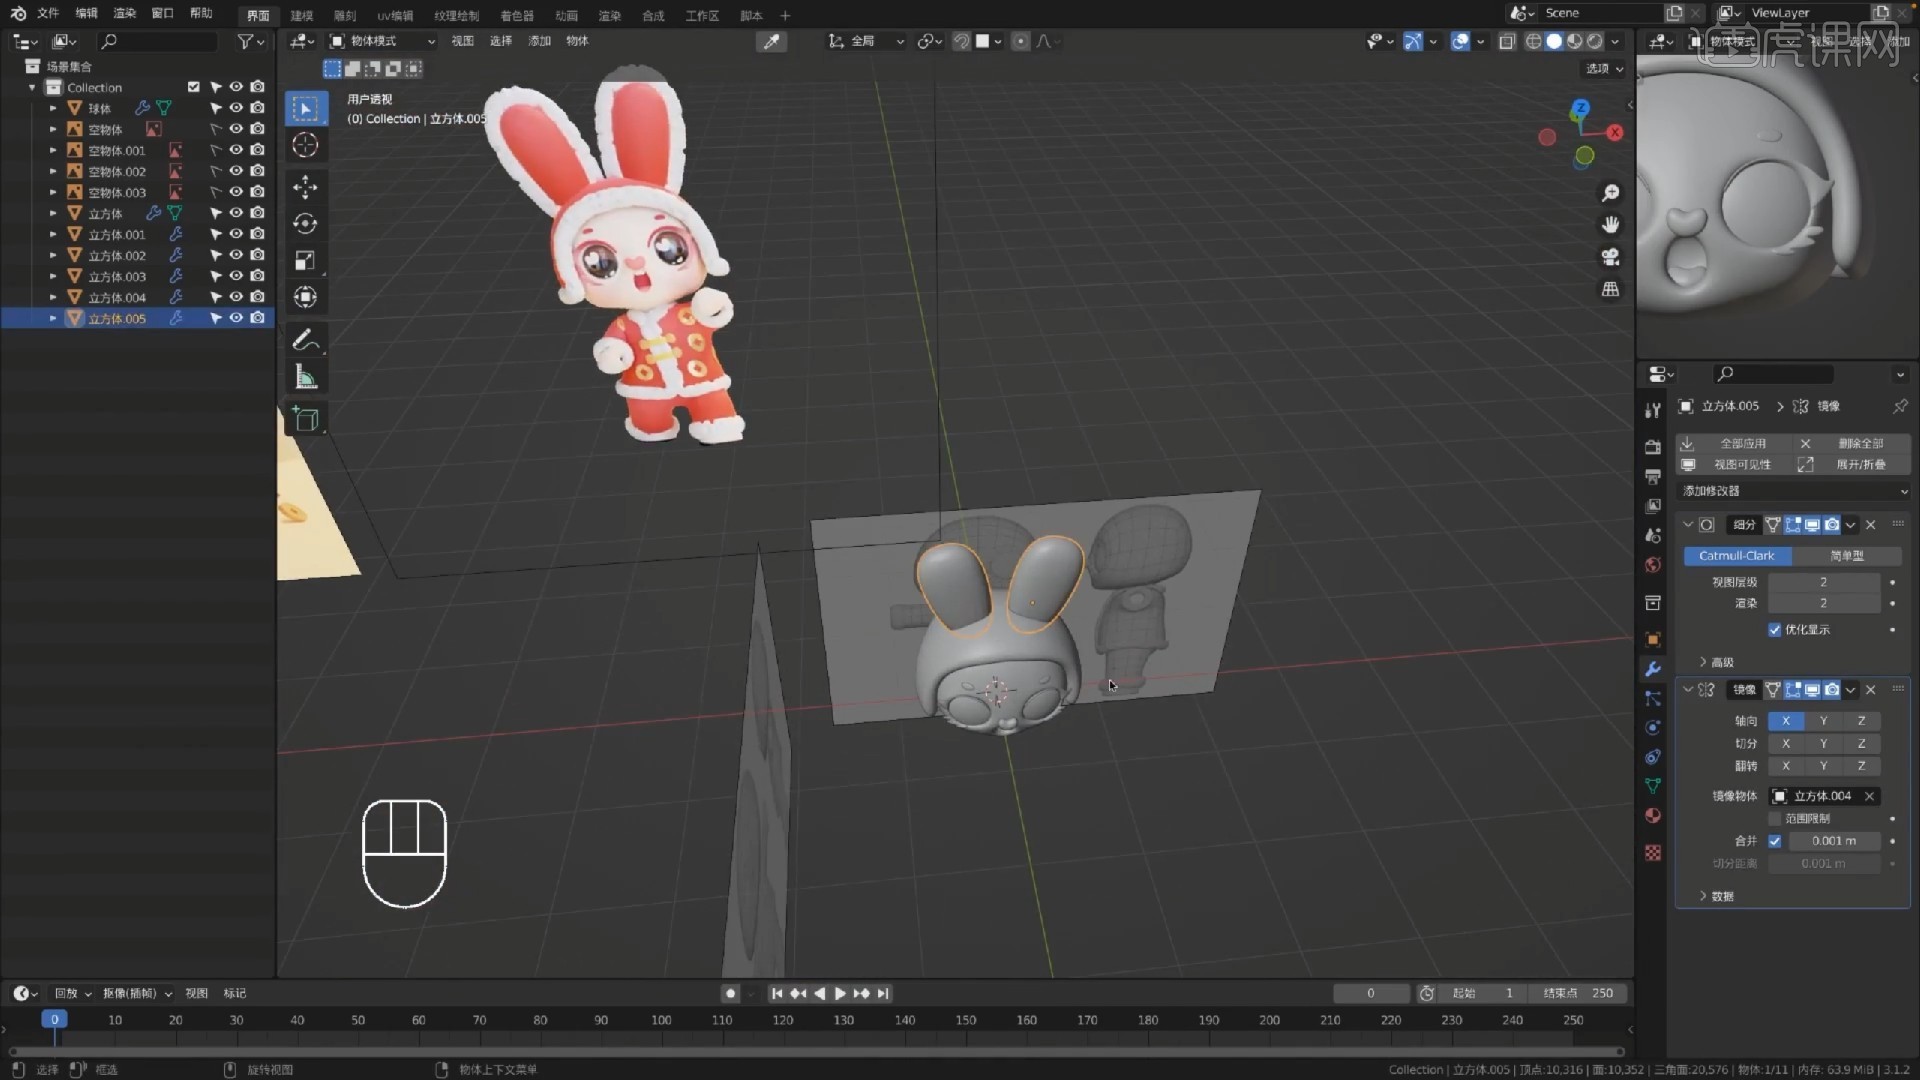Click the viewport zoom magnifier icon
1920x1080 pixels.
point(1610,193)
